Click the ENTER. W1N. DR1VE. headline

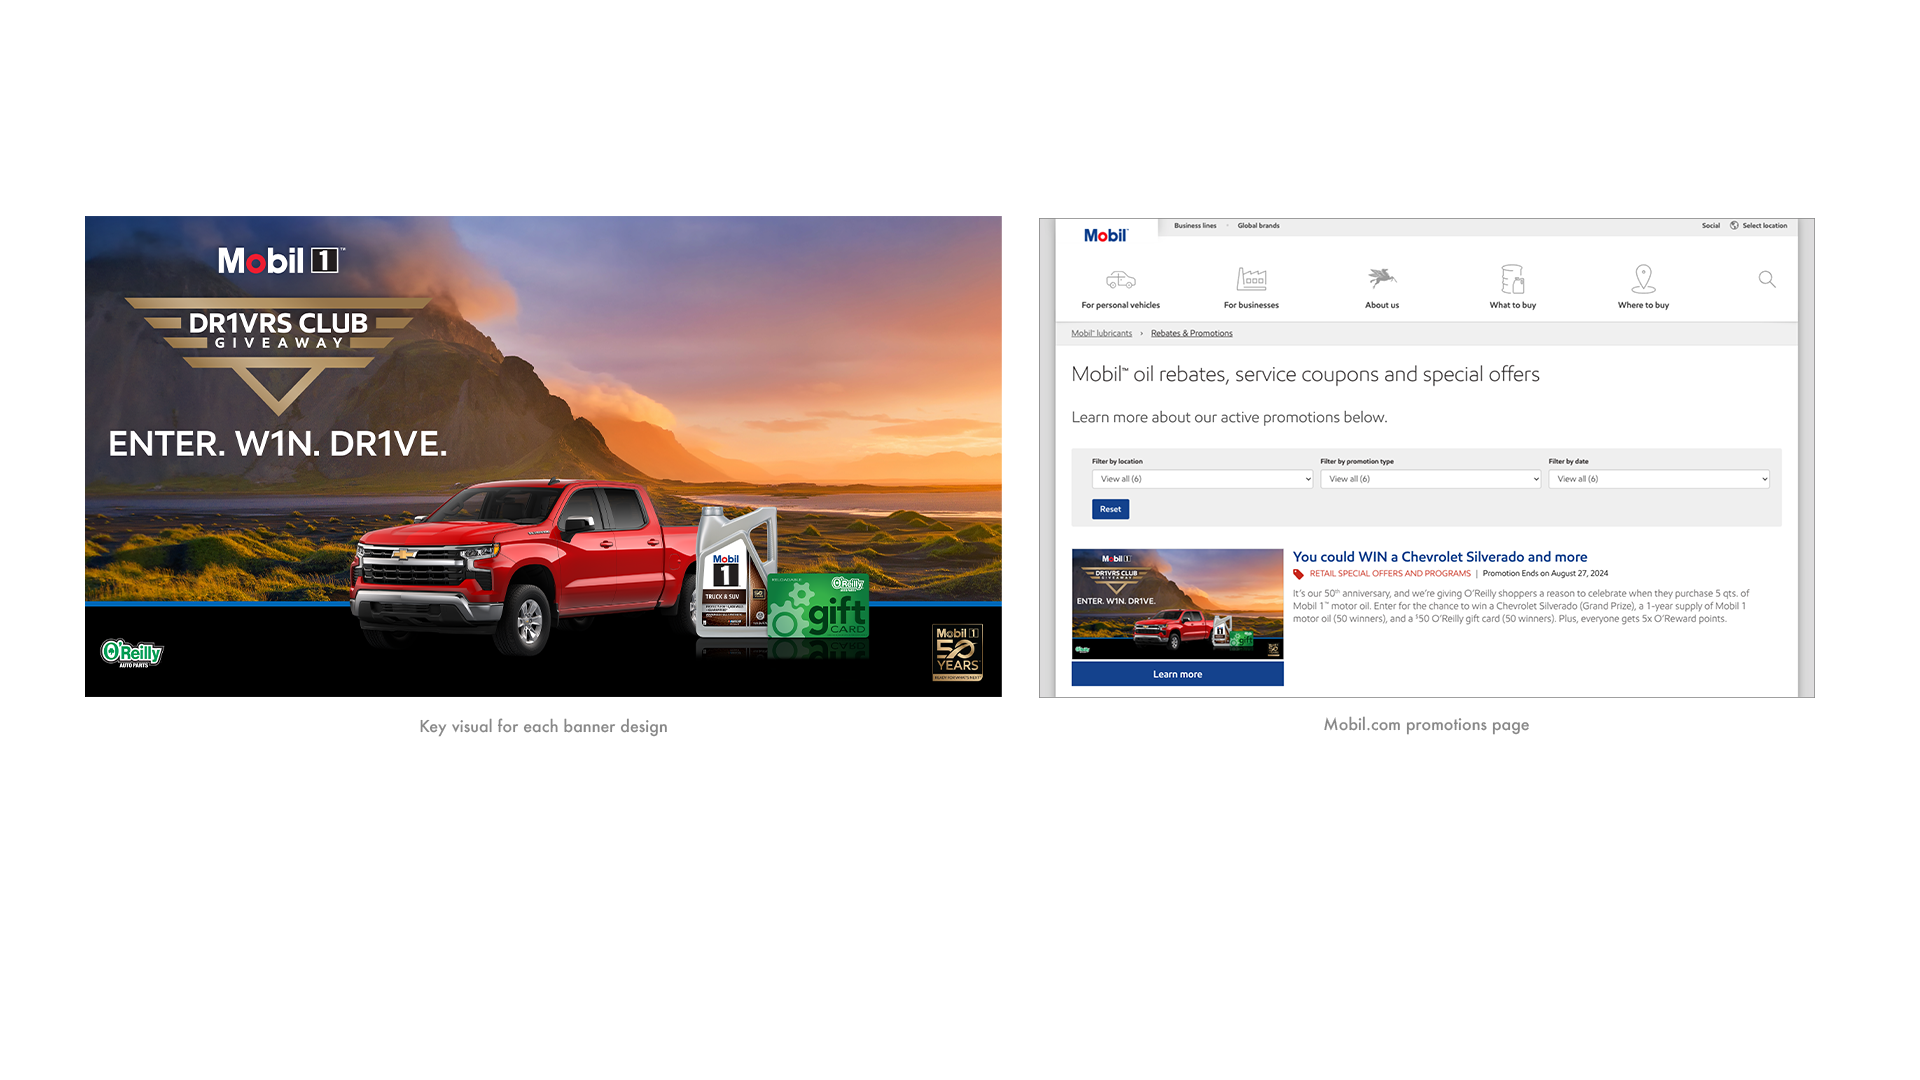(x=277, y=444)
